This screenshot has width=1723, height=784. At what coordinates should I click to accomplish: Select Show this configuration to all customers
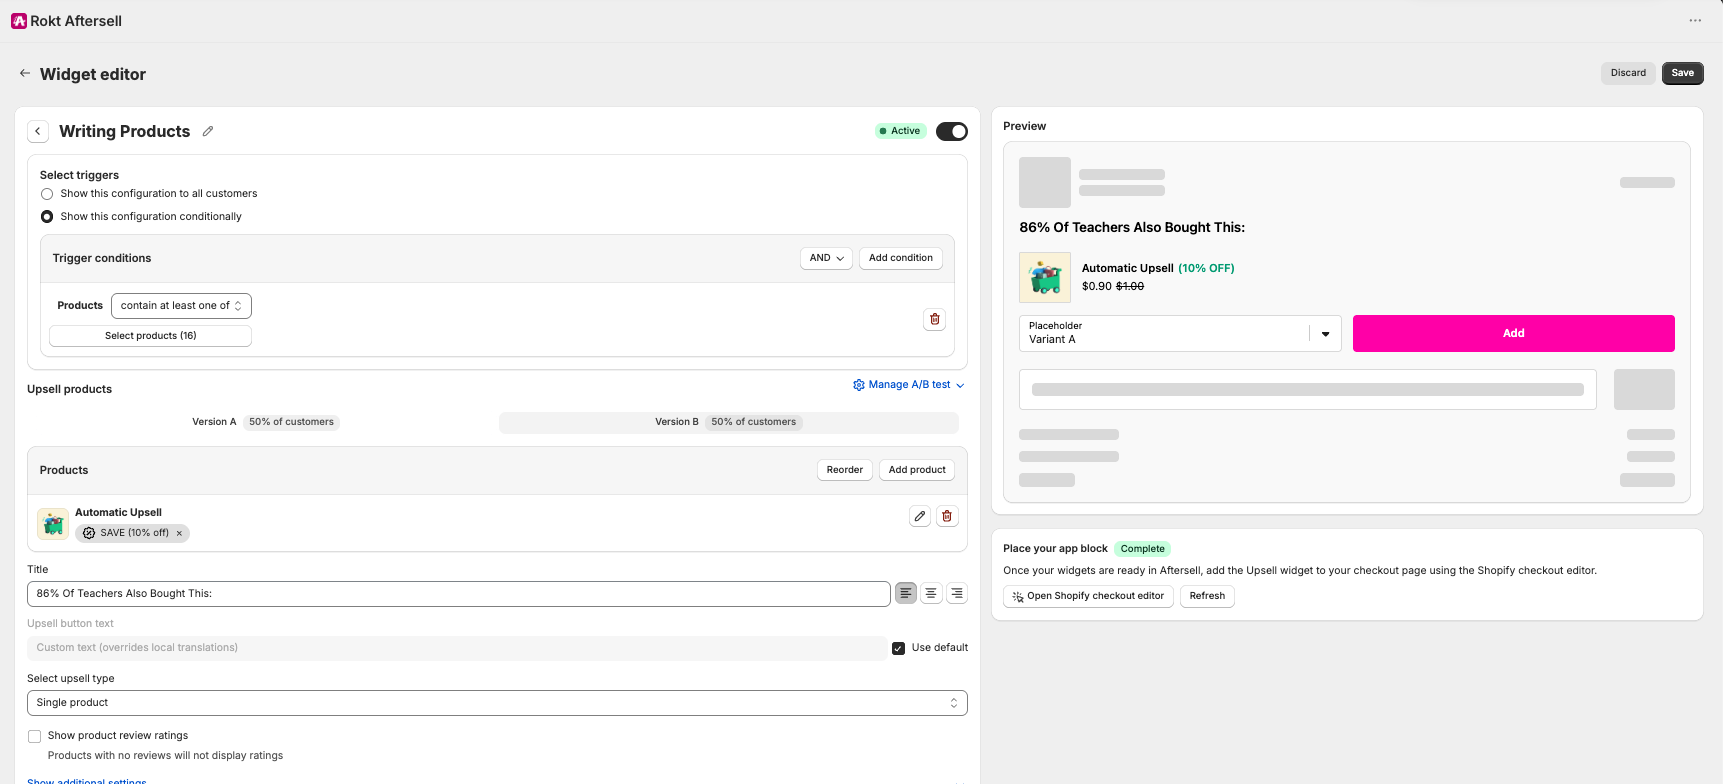pyautogui.click(x=47, y=194)
